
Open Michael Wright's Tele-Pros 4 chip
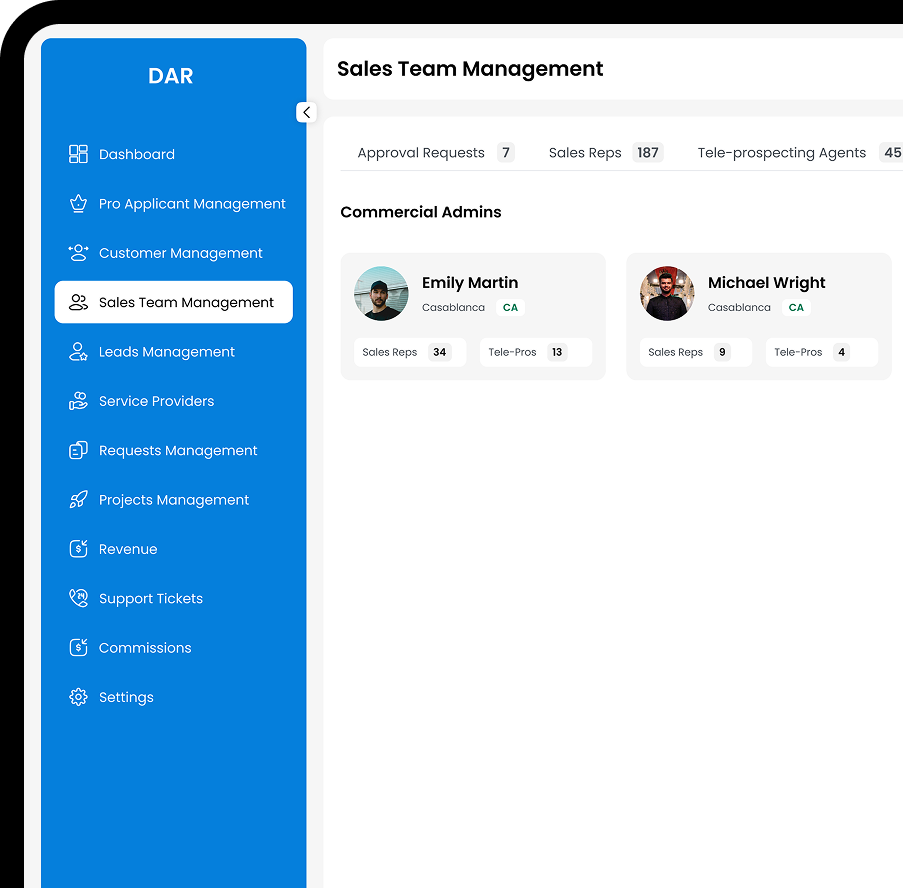tap(822, 352)
